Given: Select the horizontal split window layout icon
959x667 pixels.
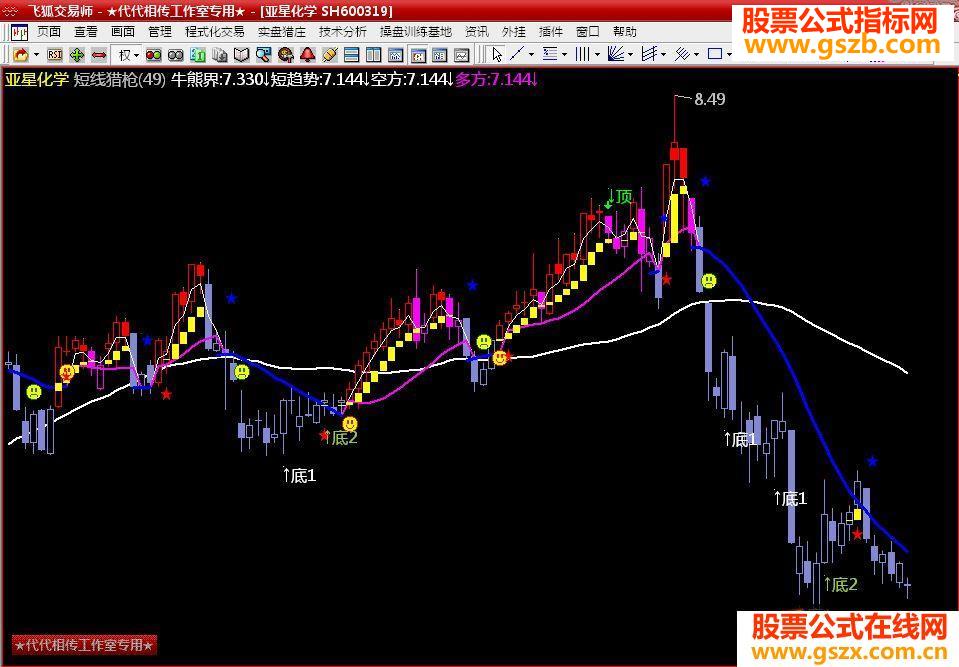Looking at the screenshot, I should pyautogui.click(x=352, y=55).
